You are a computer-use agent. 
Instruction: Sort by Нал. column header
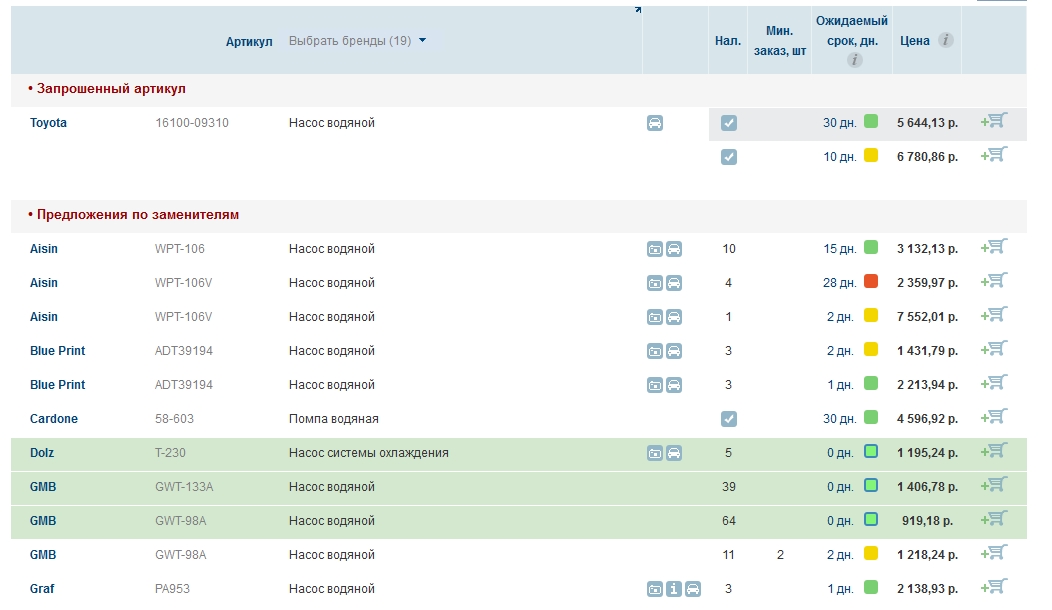(x=728, y=41)
